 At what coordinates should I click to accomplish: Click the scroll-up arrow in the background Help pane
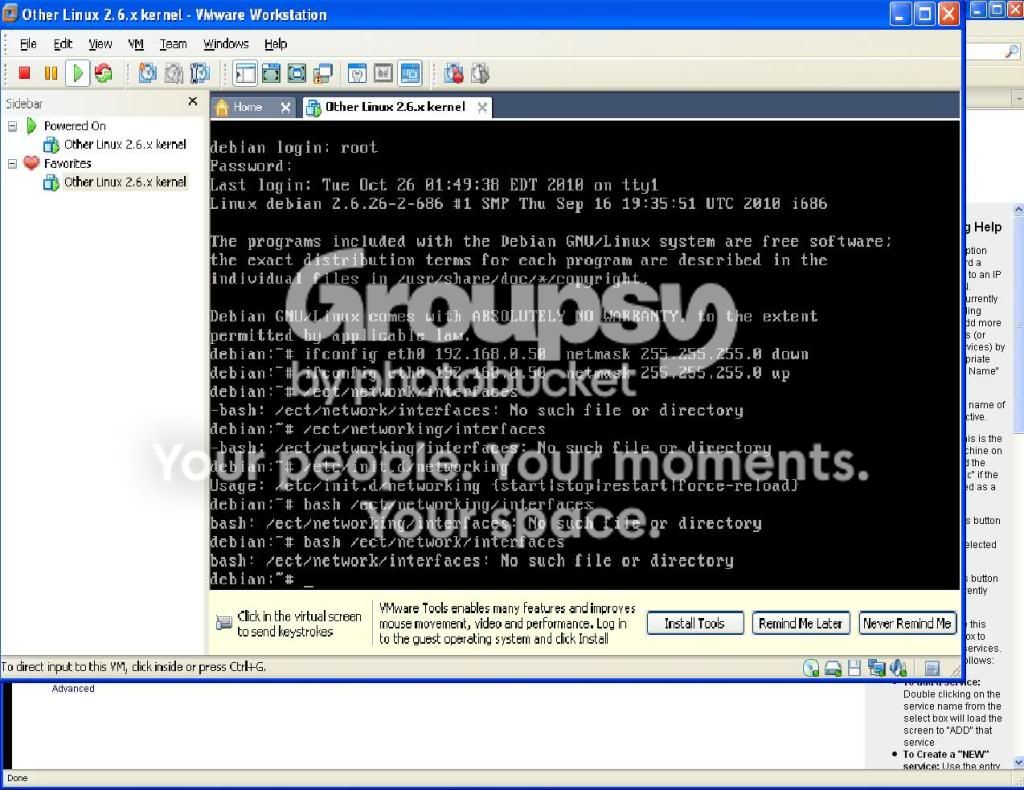(1018, 210)
